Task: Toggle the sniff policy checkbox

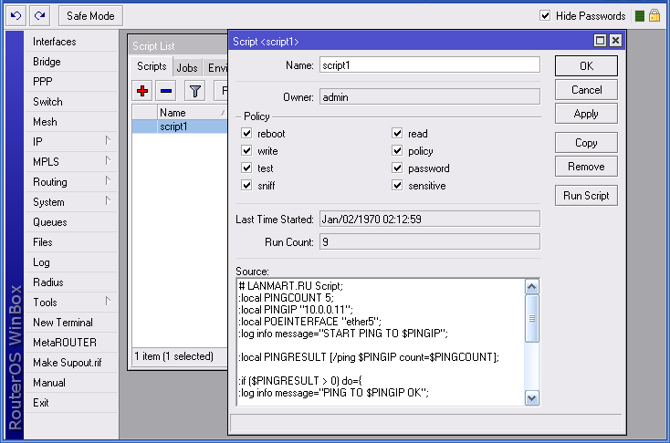Action: pos(247,186)
